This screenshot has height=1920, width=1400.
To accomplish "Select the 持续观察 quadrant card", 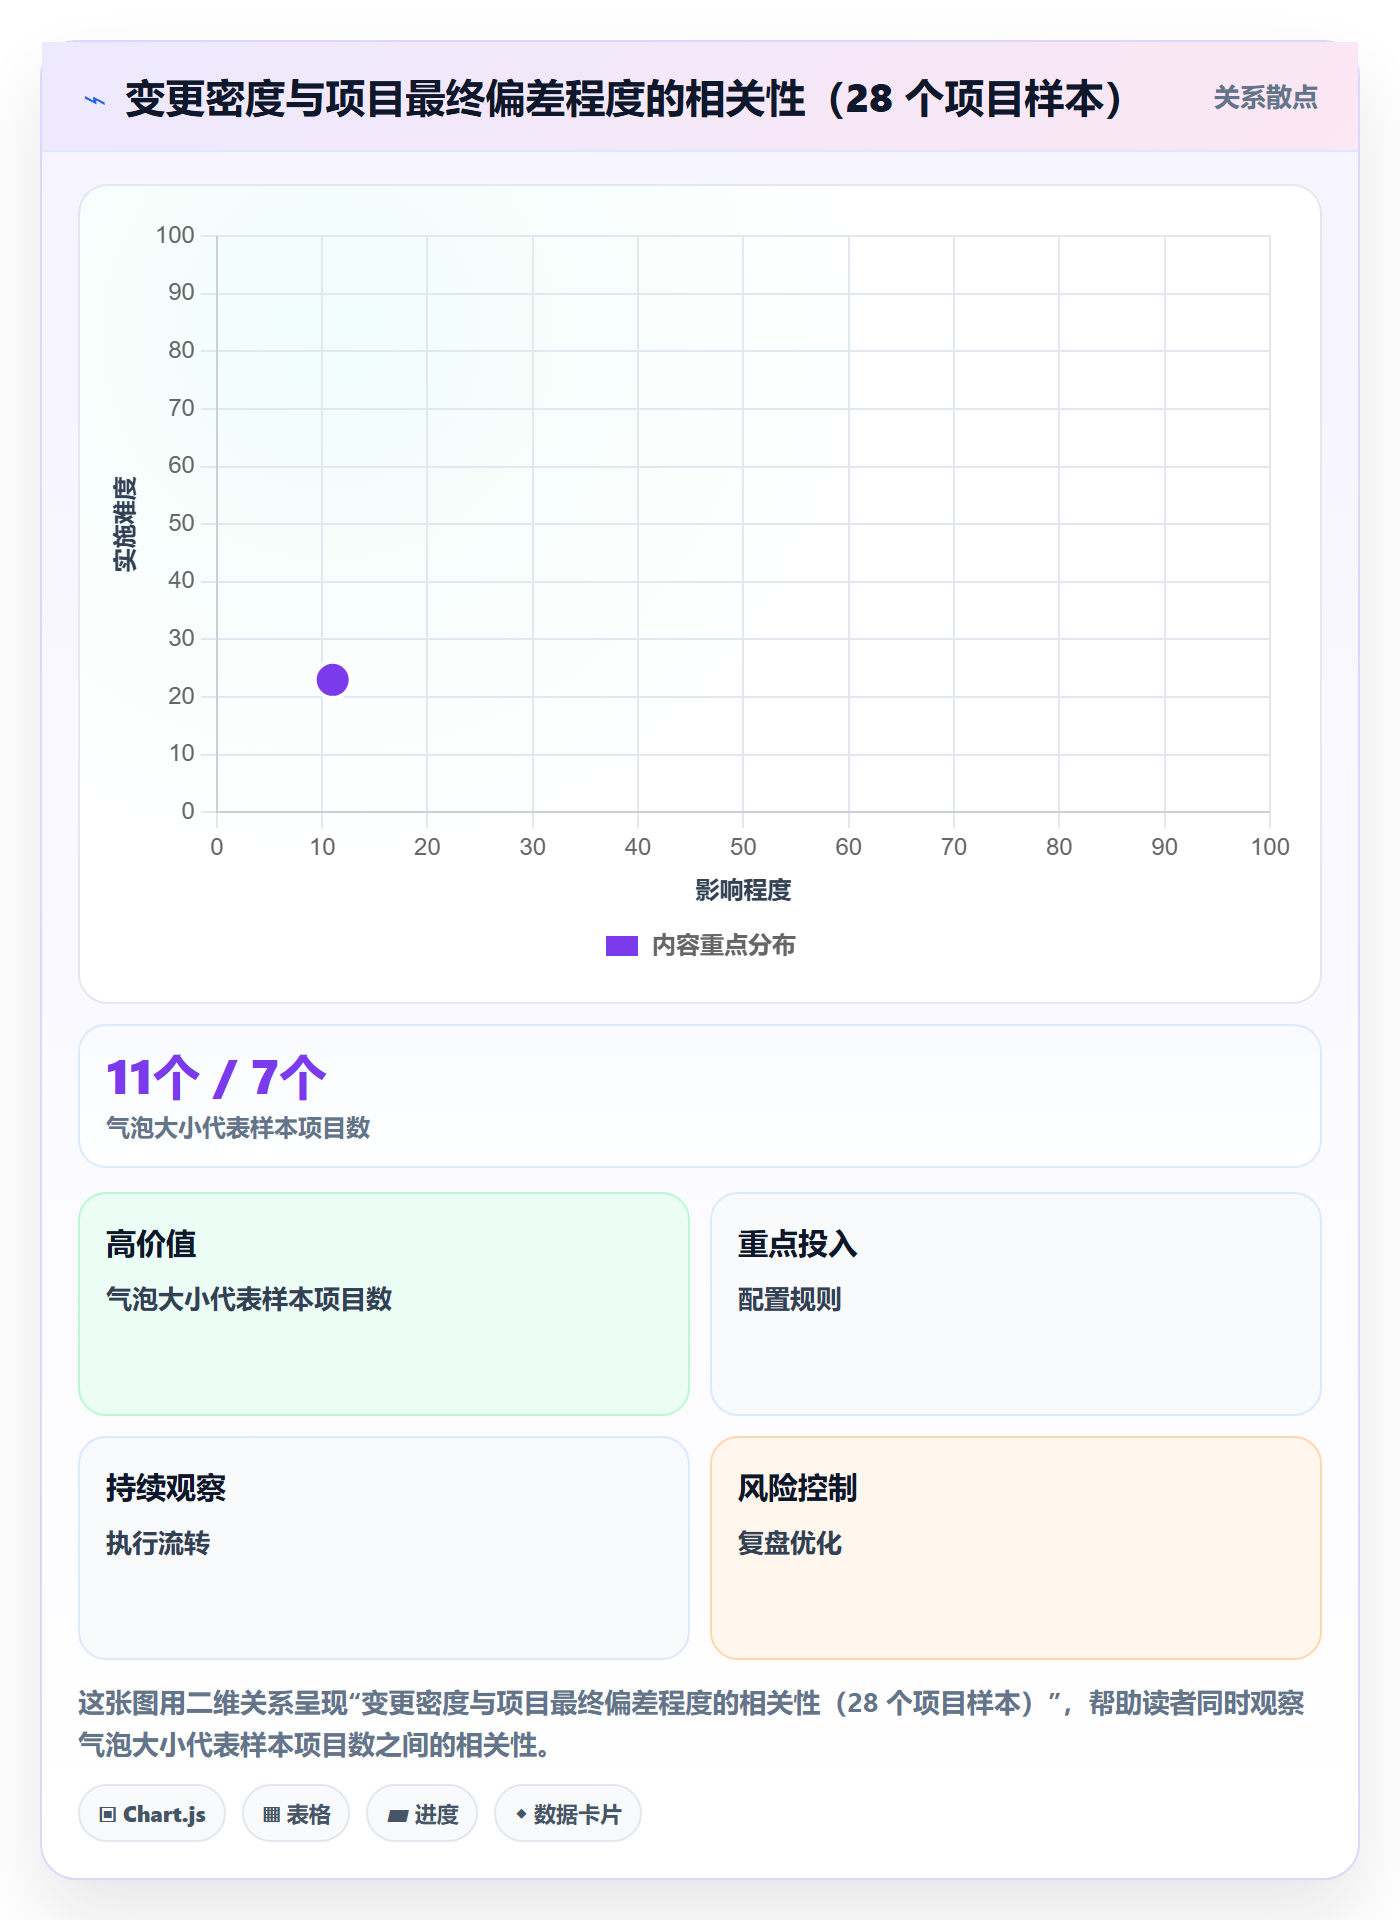I will [384, 1547].
